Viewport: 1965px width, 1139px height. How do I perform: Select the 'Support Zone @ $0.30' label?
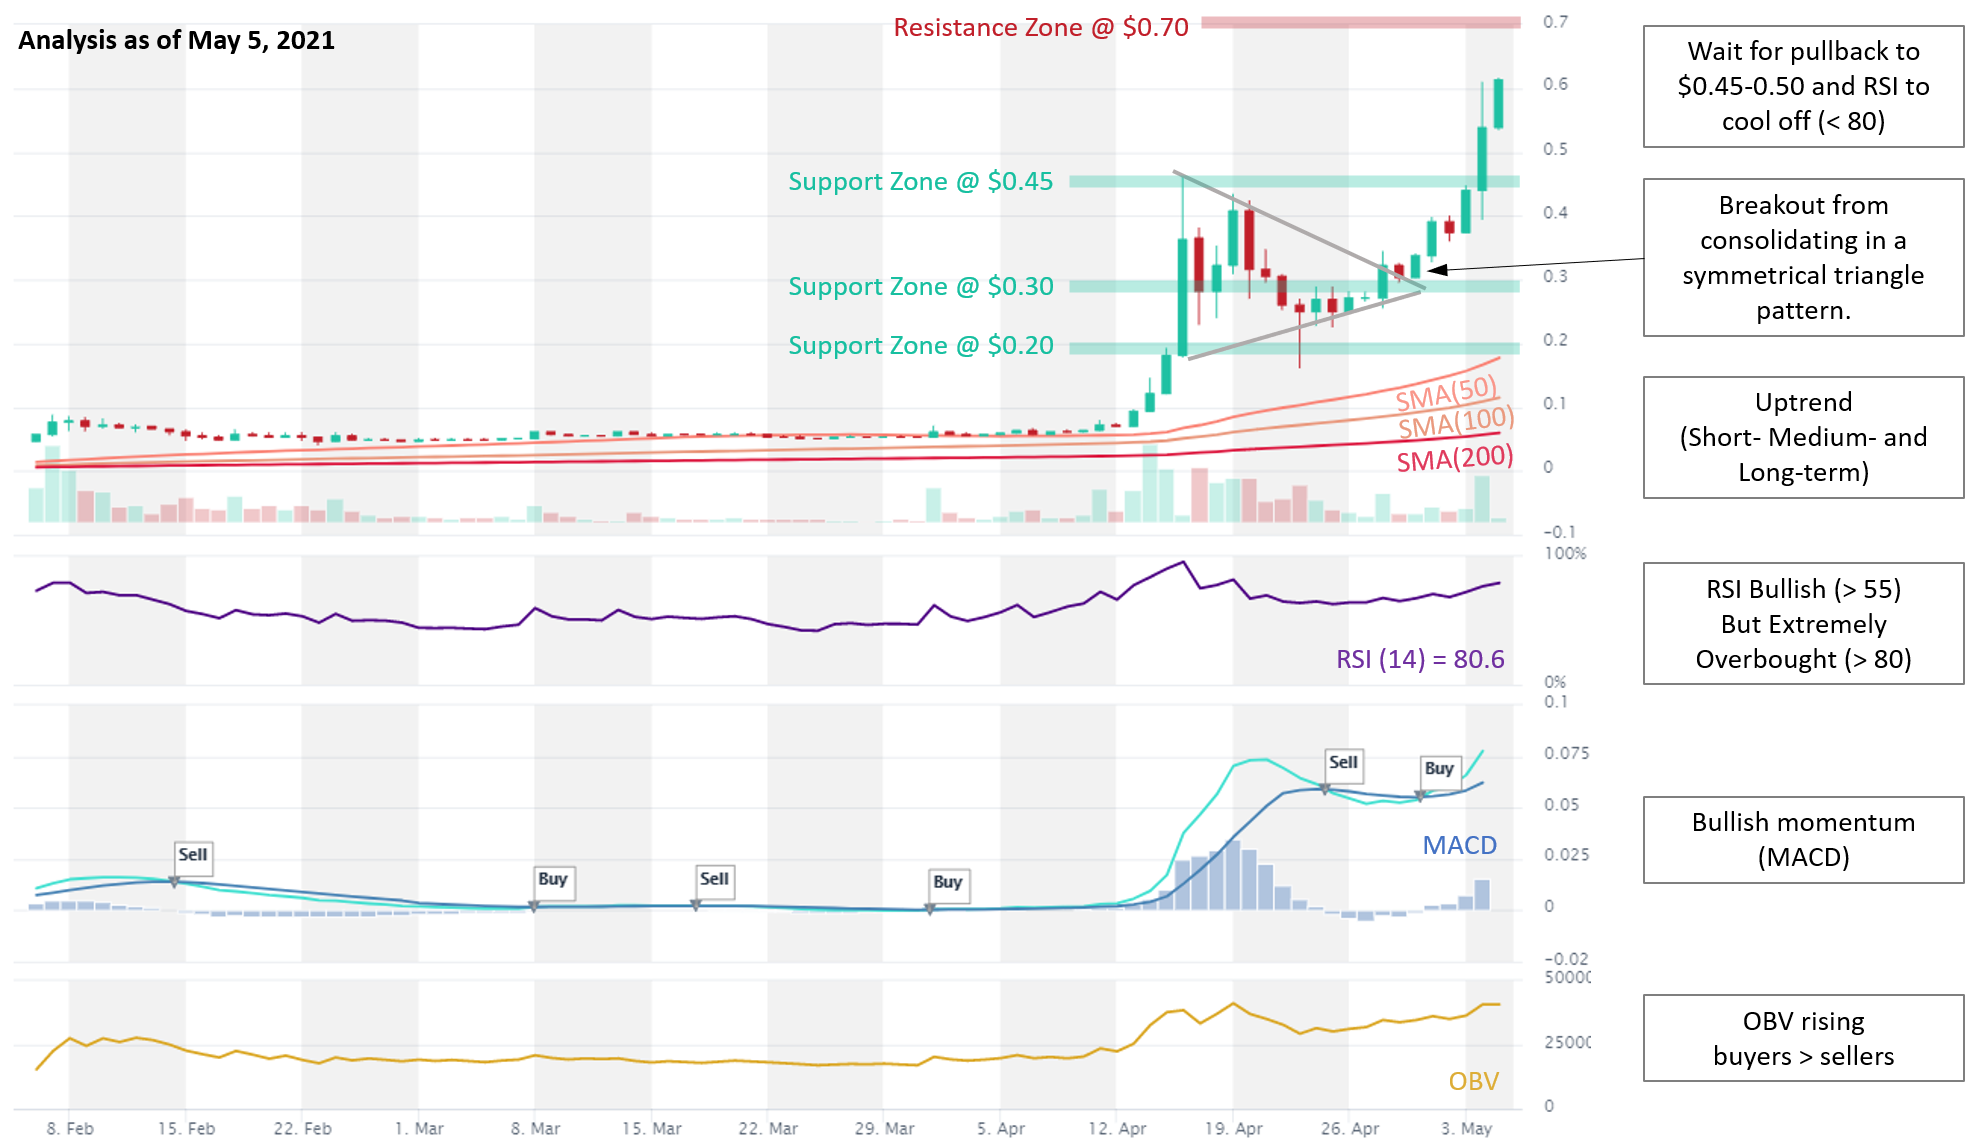920,286
